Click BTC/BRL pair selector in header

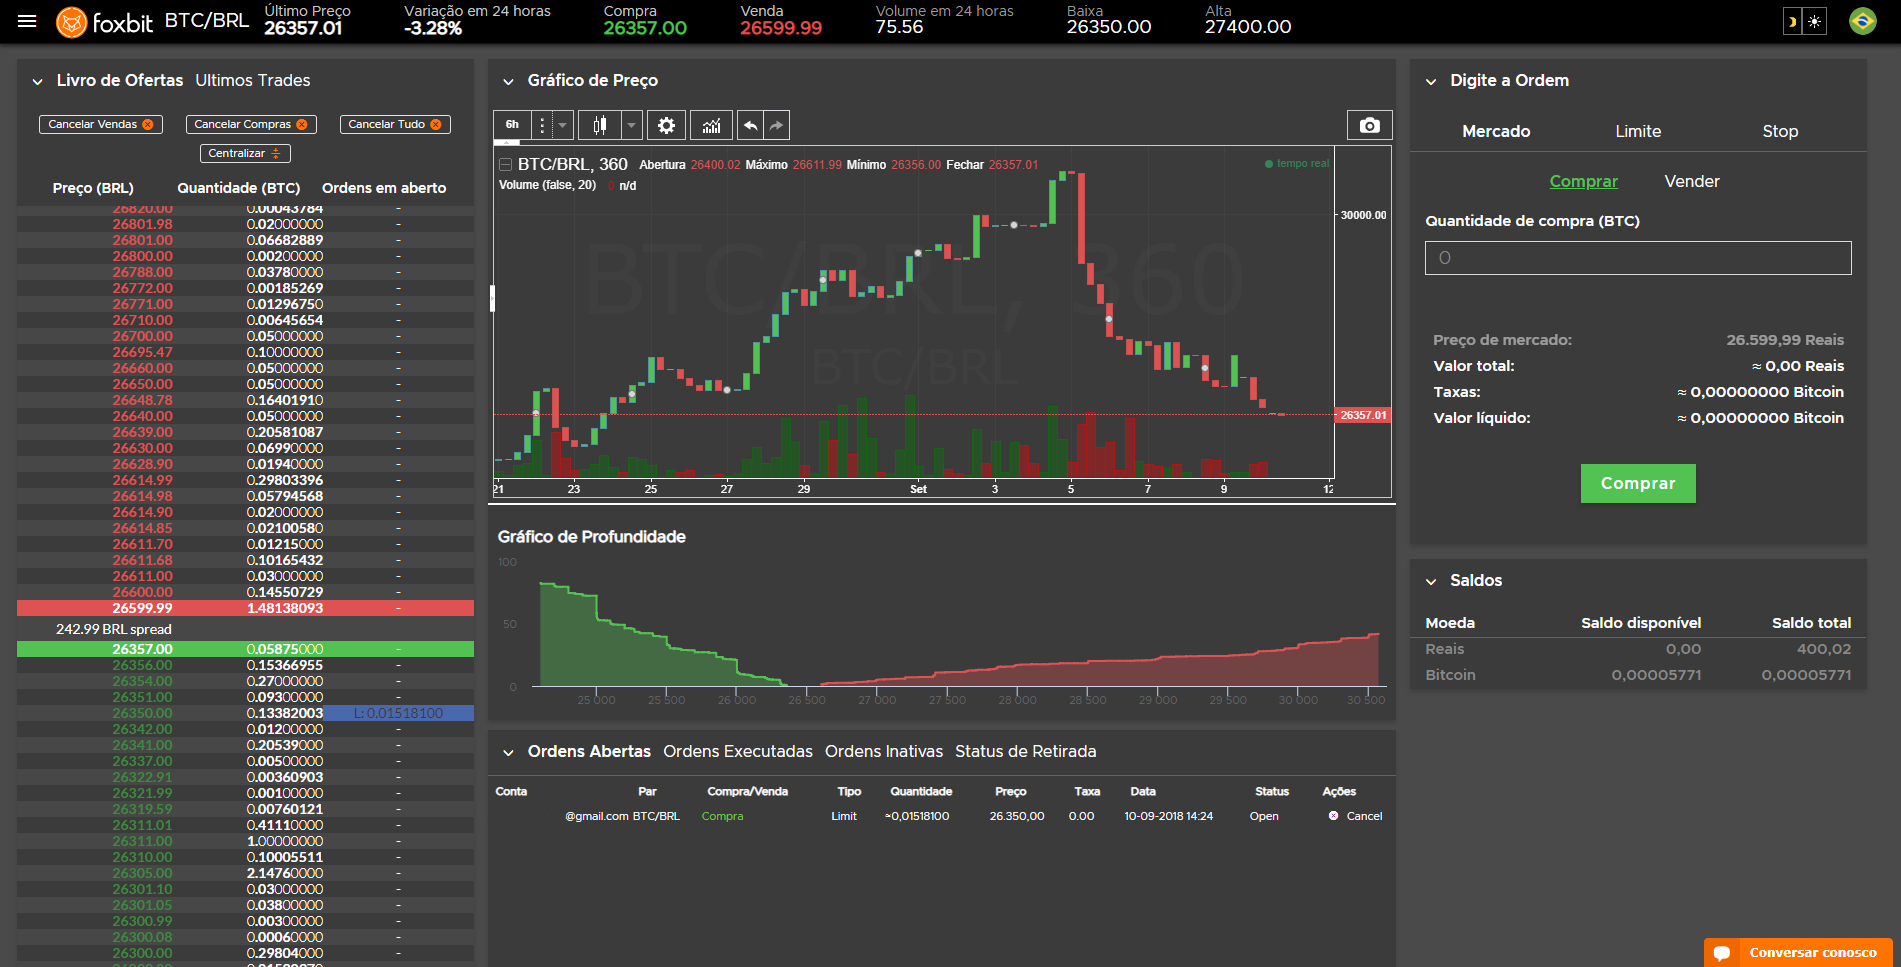click(207, 20)
